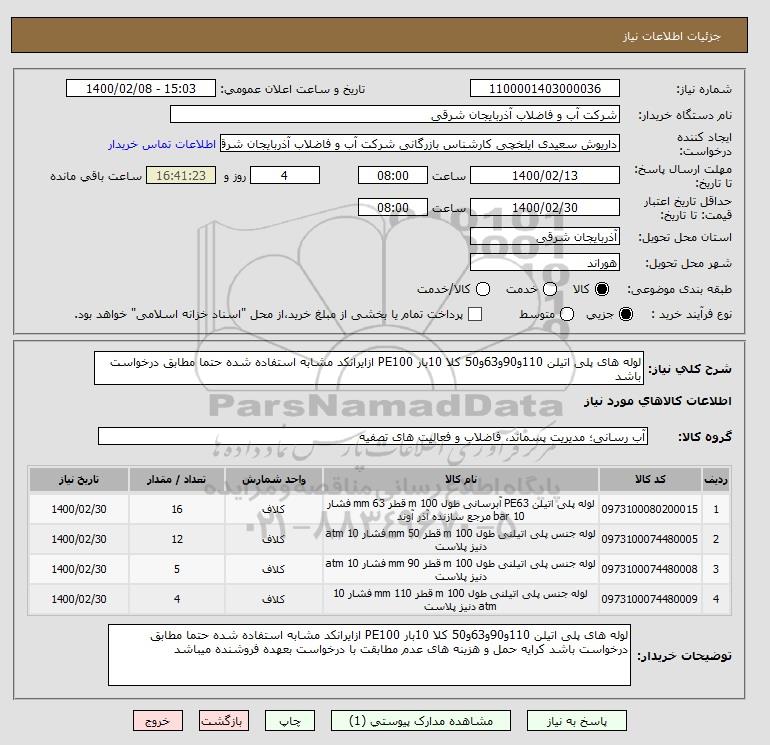Click the PE63 63 mm pipe item name
The width and height of the screenshot is (770, 745).
click(x=461, y=510)
